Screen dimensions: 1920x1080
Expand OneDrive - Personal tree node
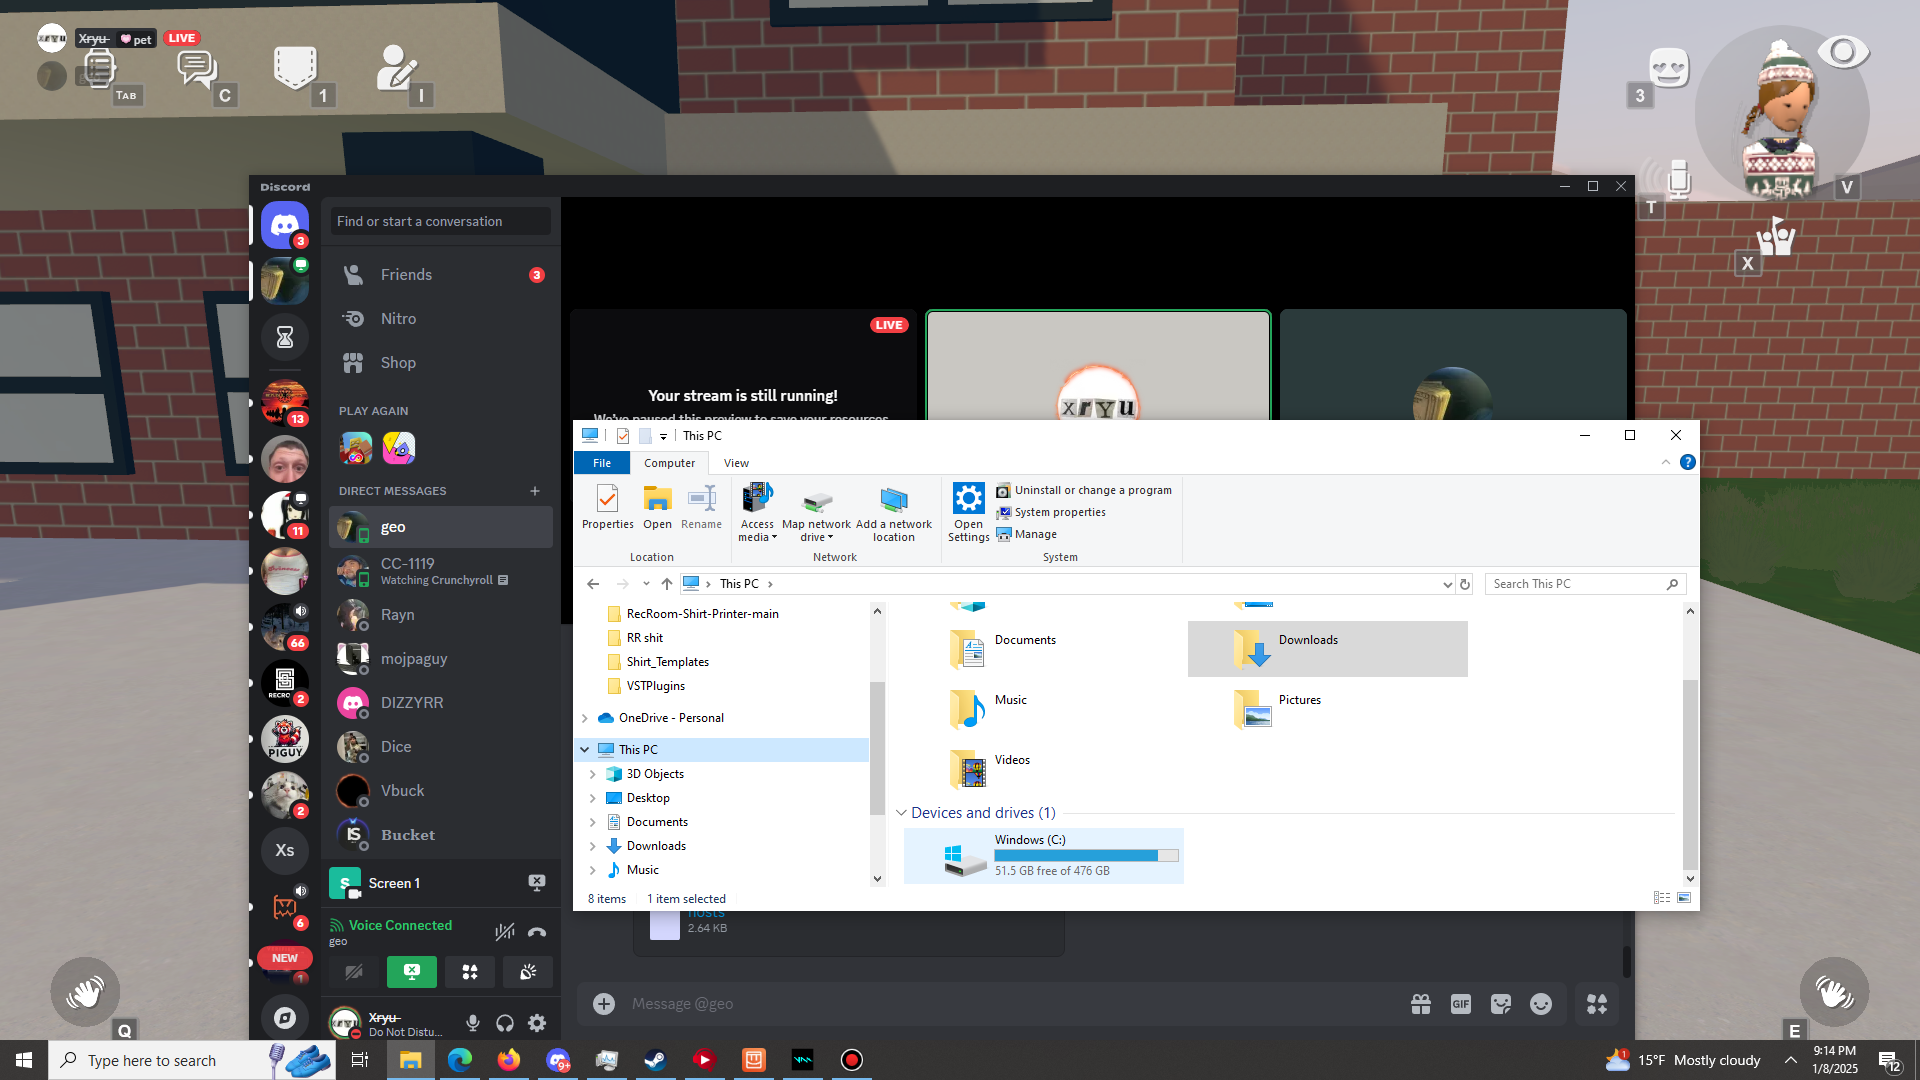click(x=585, y=718)
